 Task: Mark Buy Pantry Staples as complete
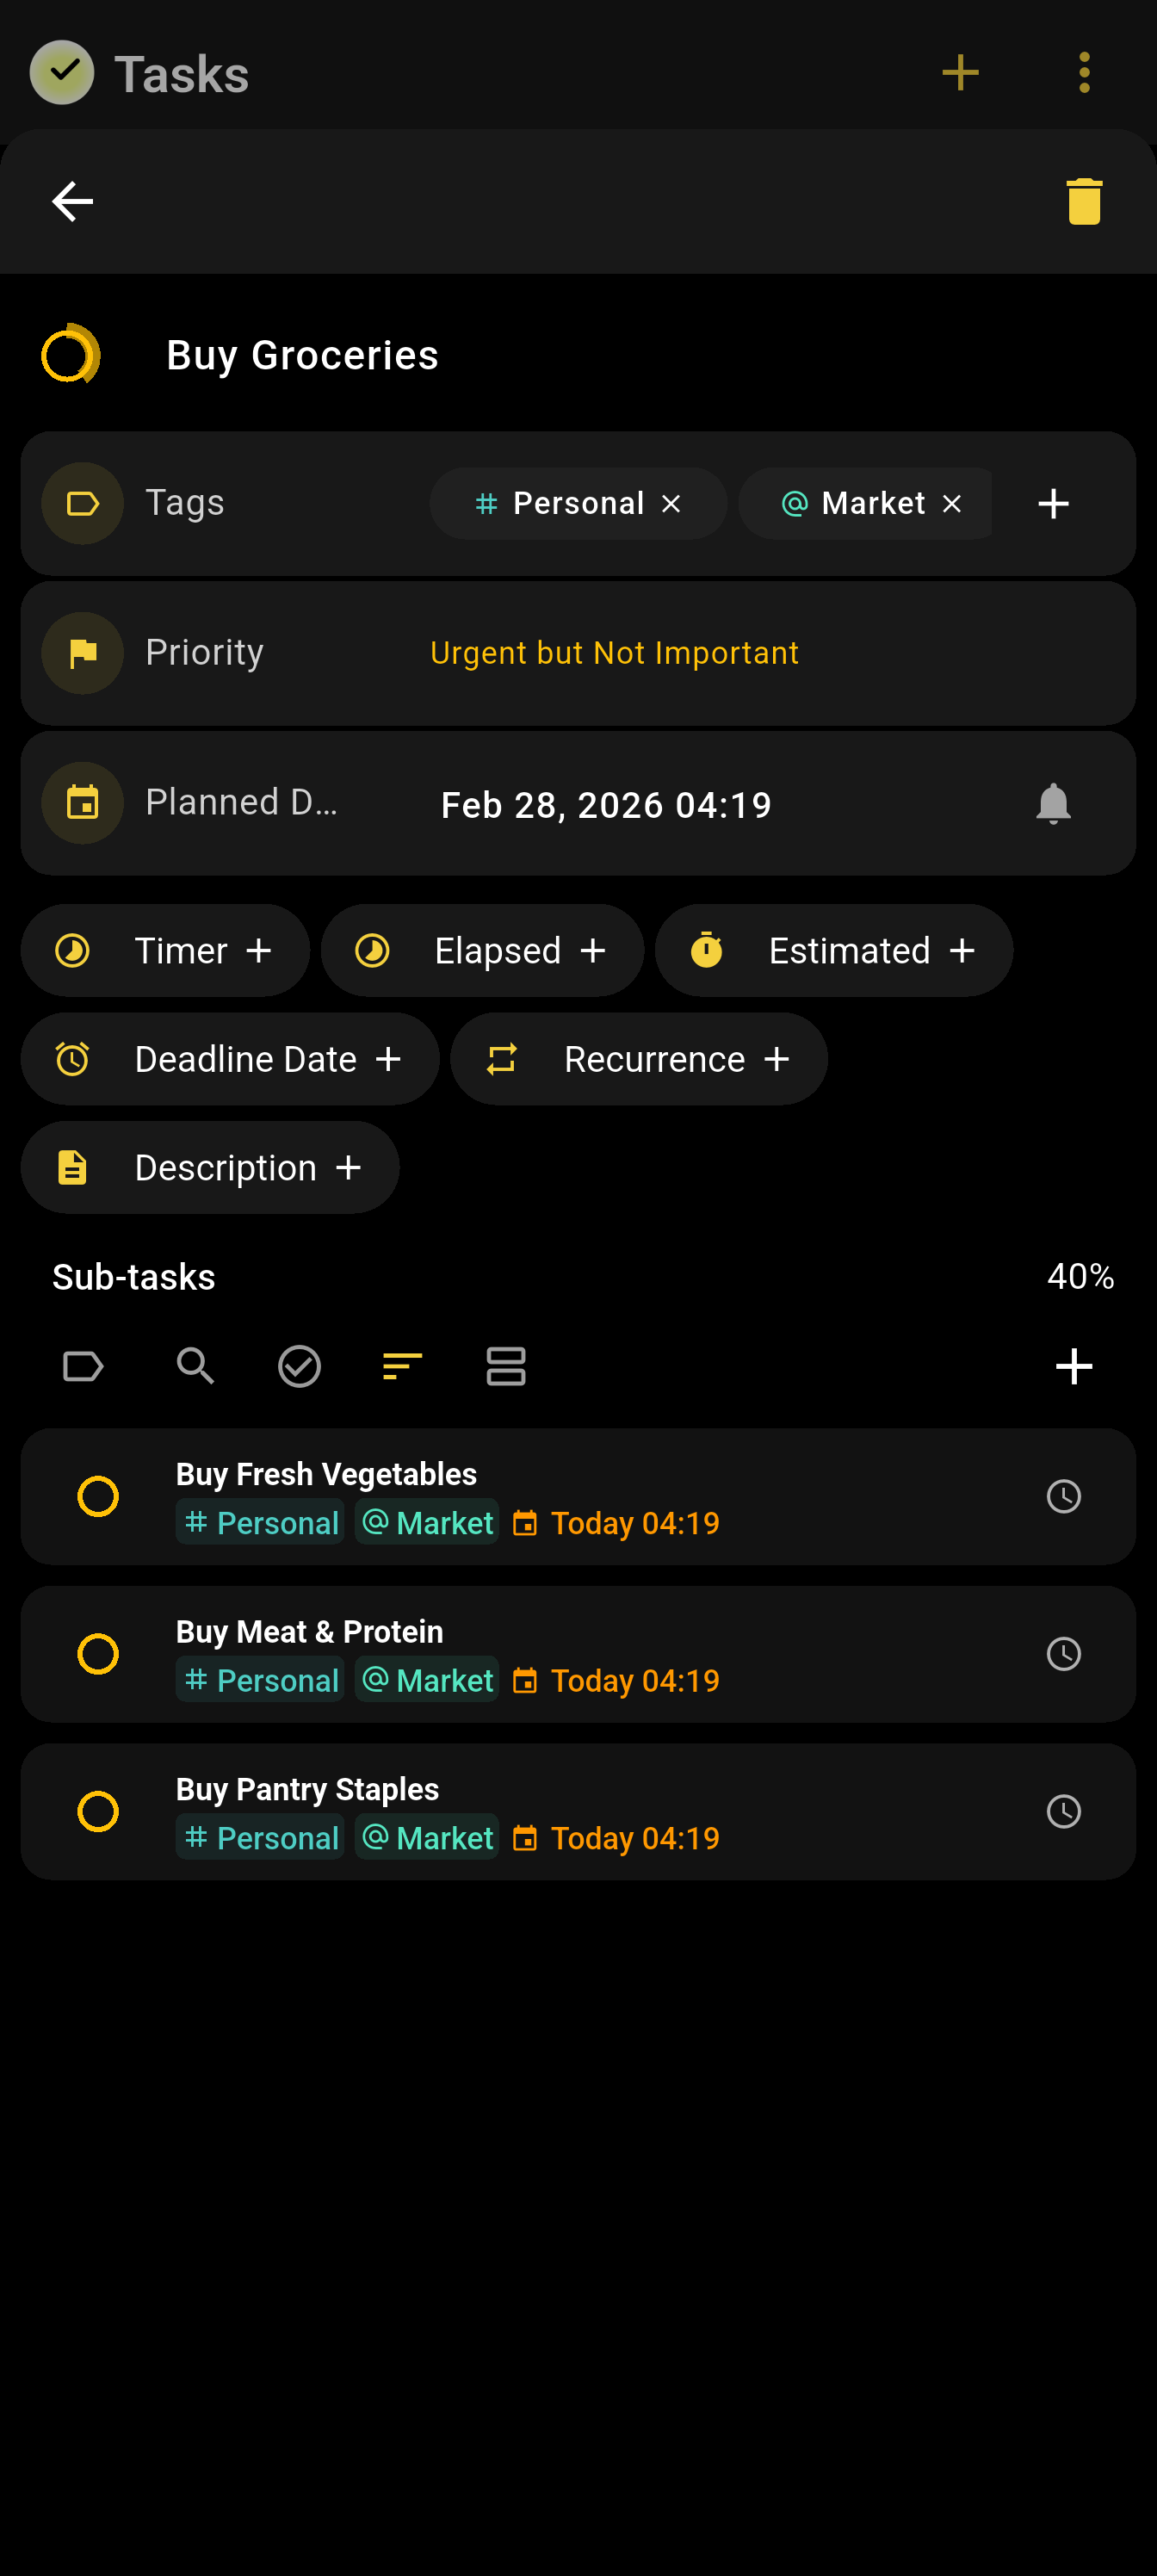pos(98,1811)
